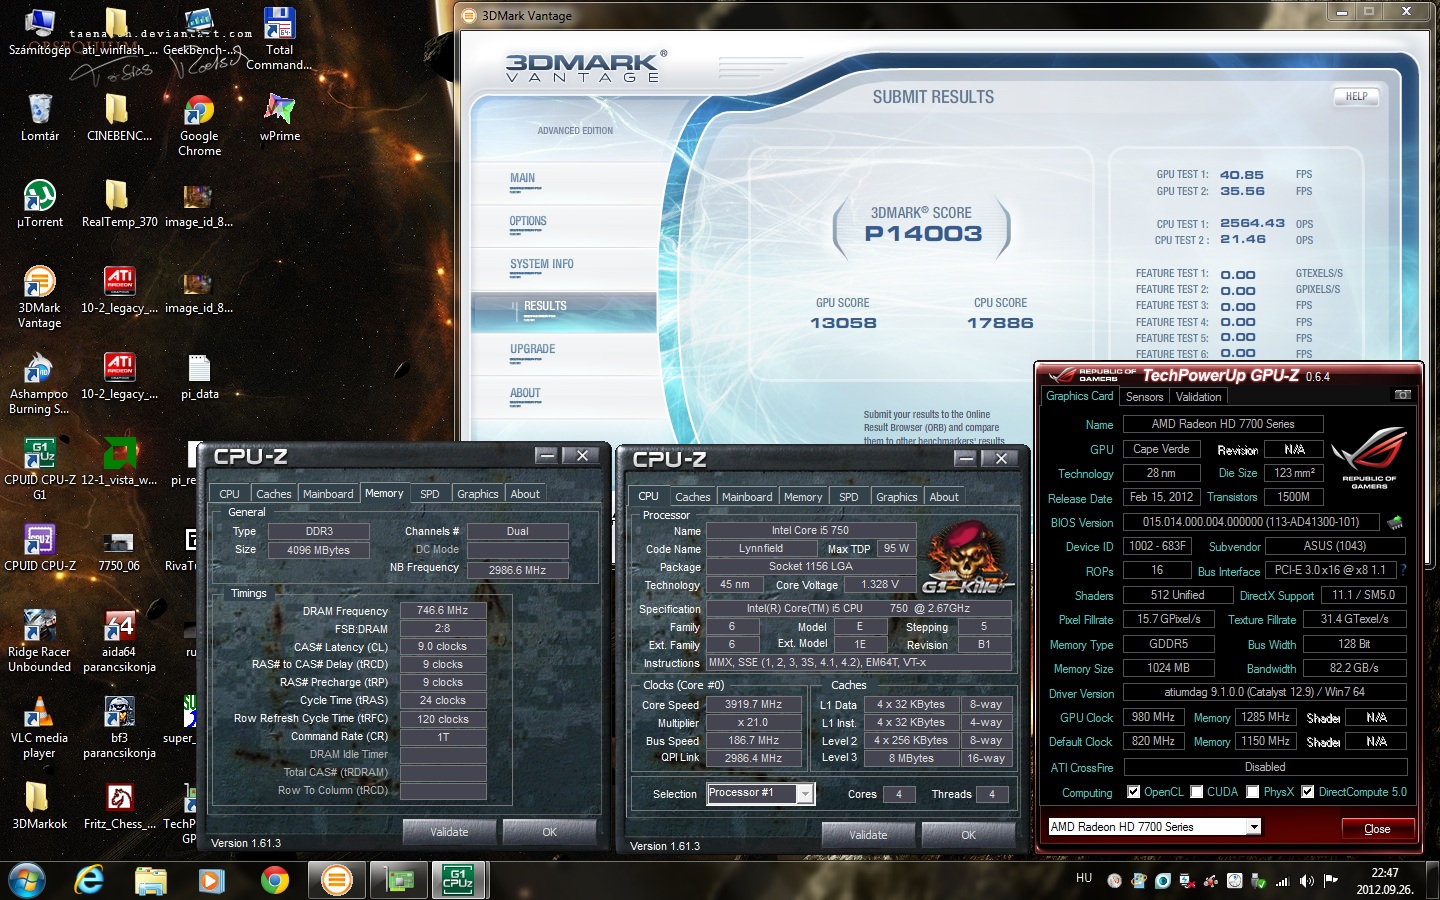Switch to the Sensors tab in GPU-Z

click(x=1144, y=397)
